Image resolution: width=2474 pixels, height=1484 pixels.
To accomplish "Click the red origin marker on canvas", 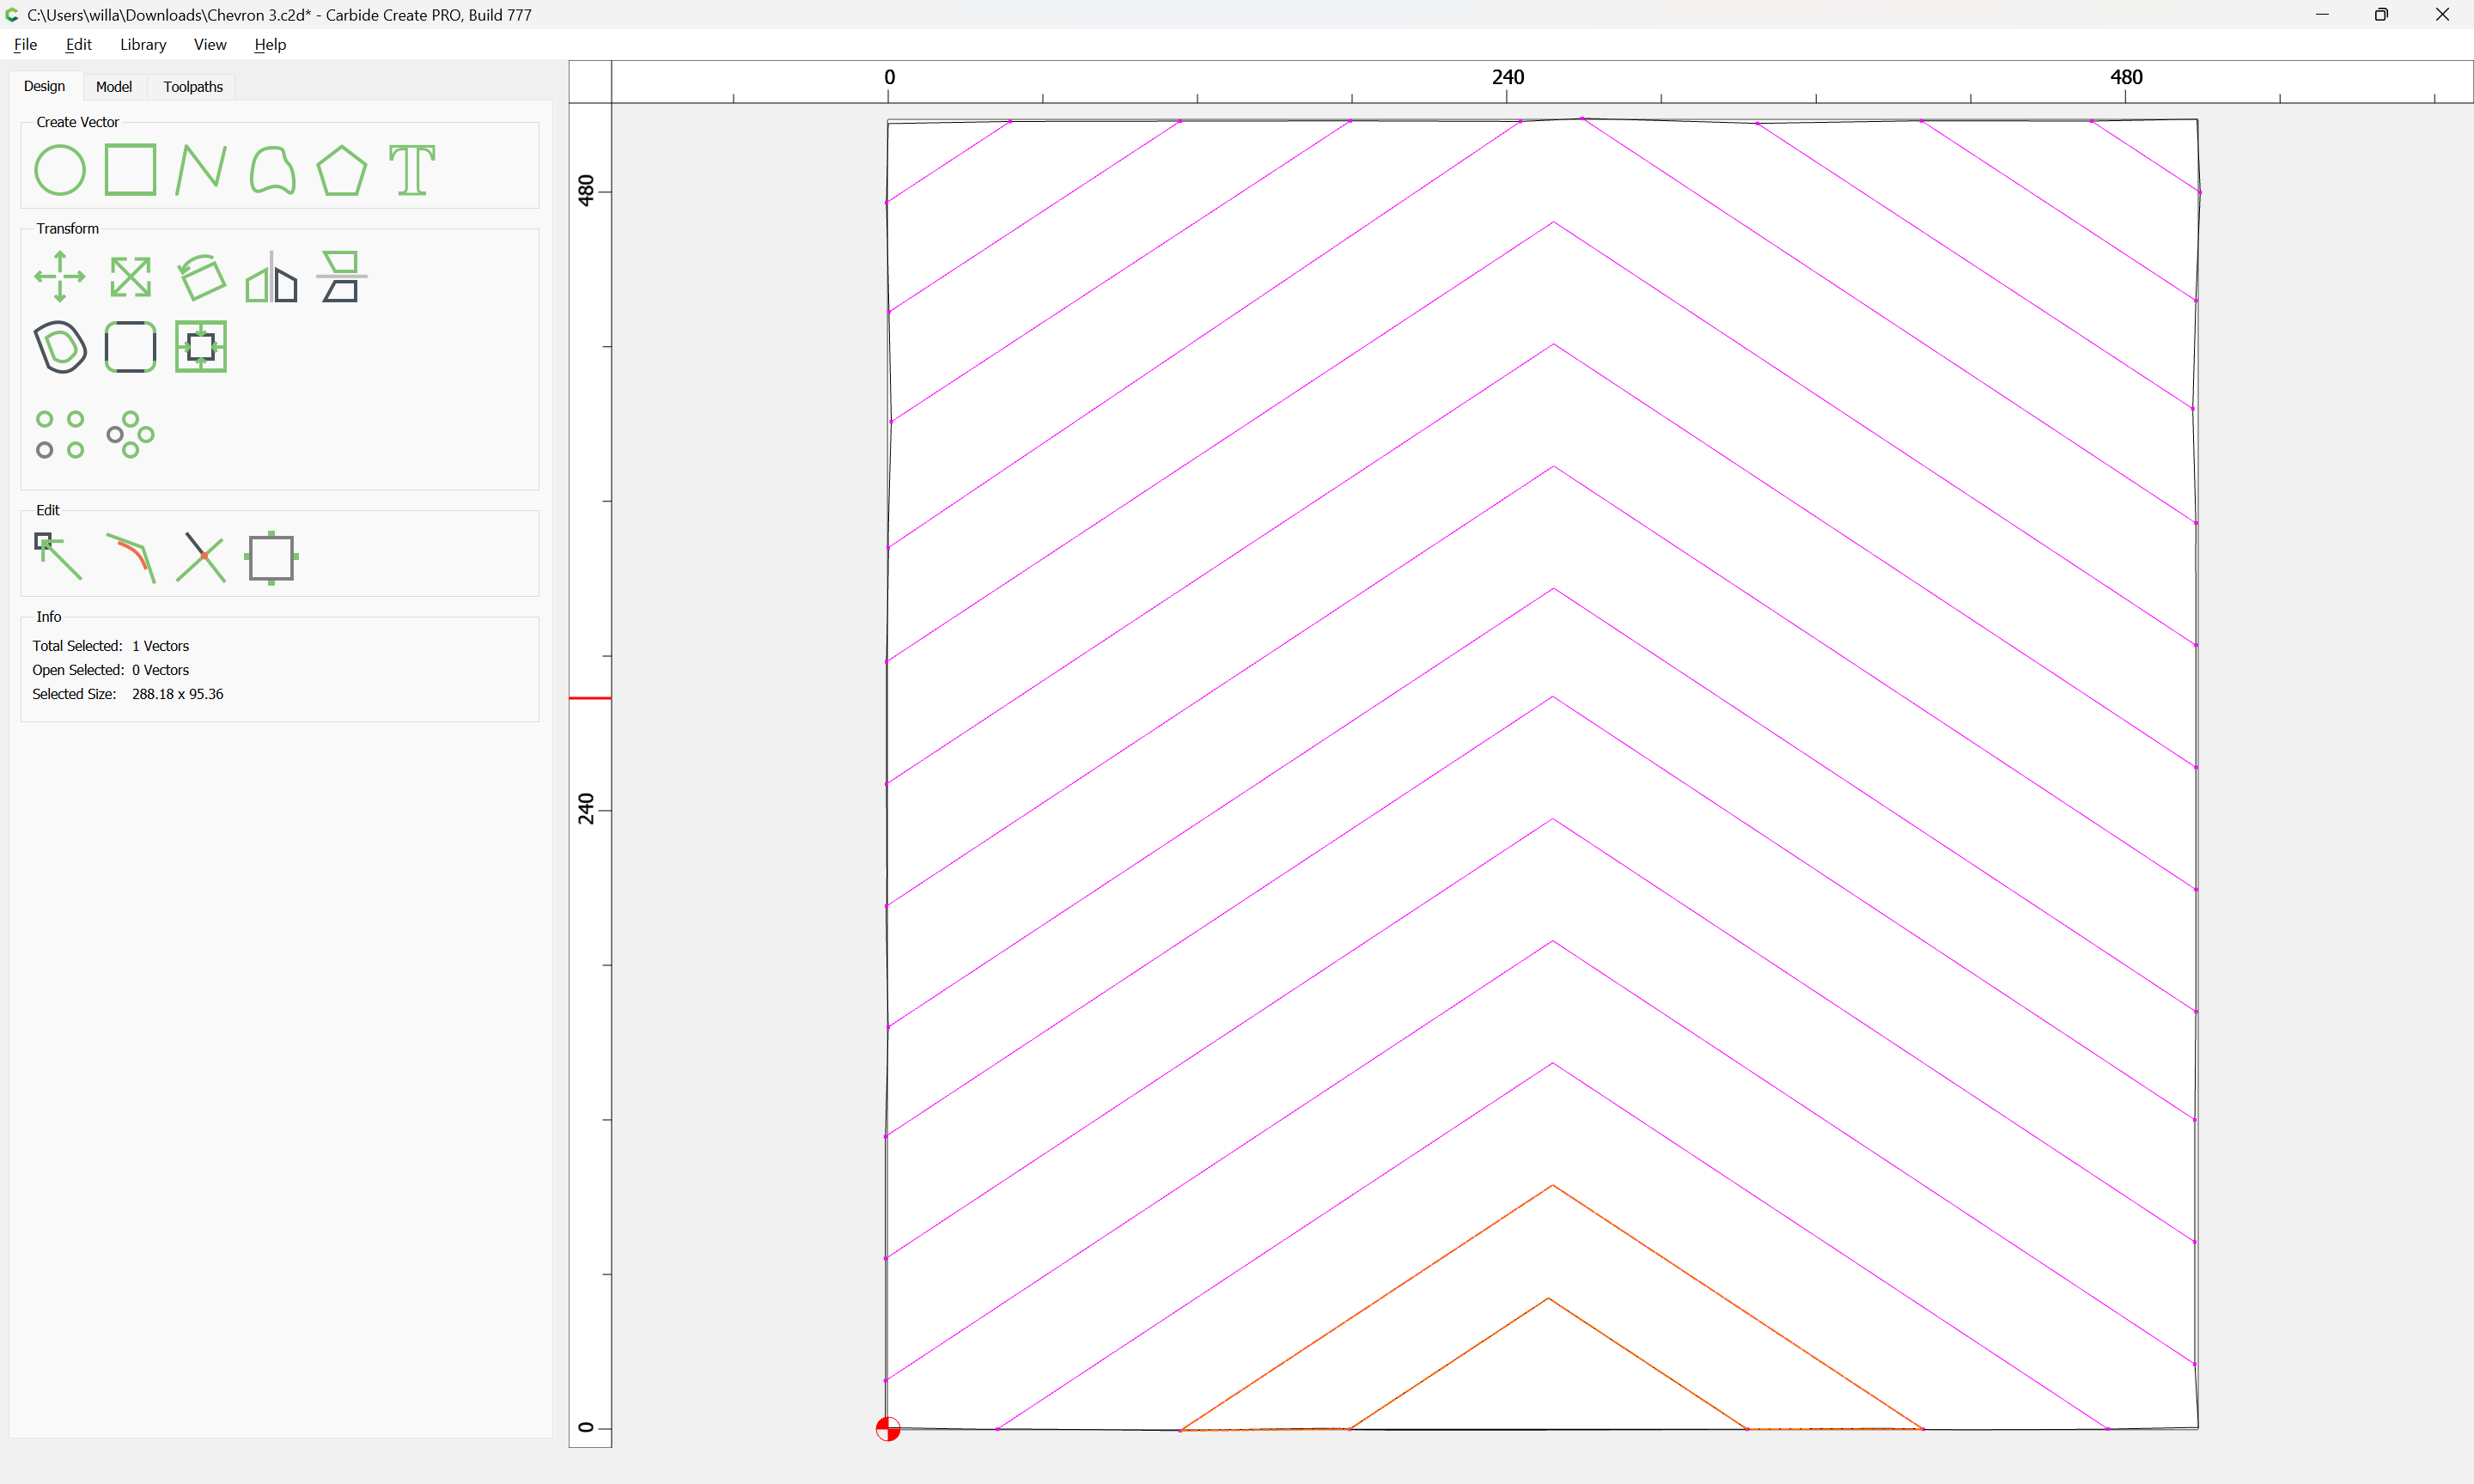I will [888, 1429].
